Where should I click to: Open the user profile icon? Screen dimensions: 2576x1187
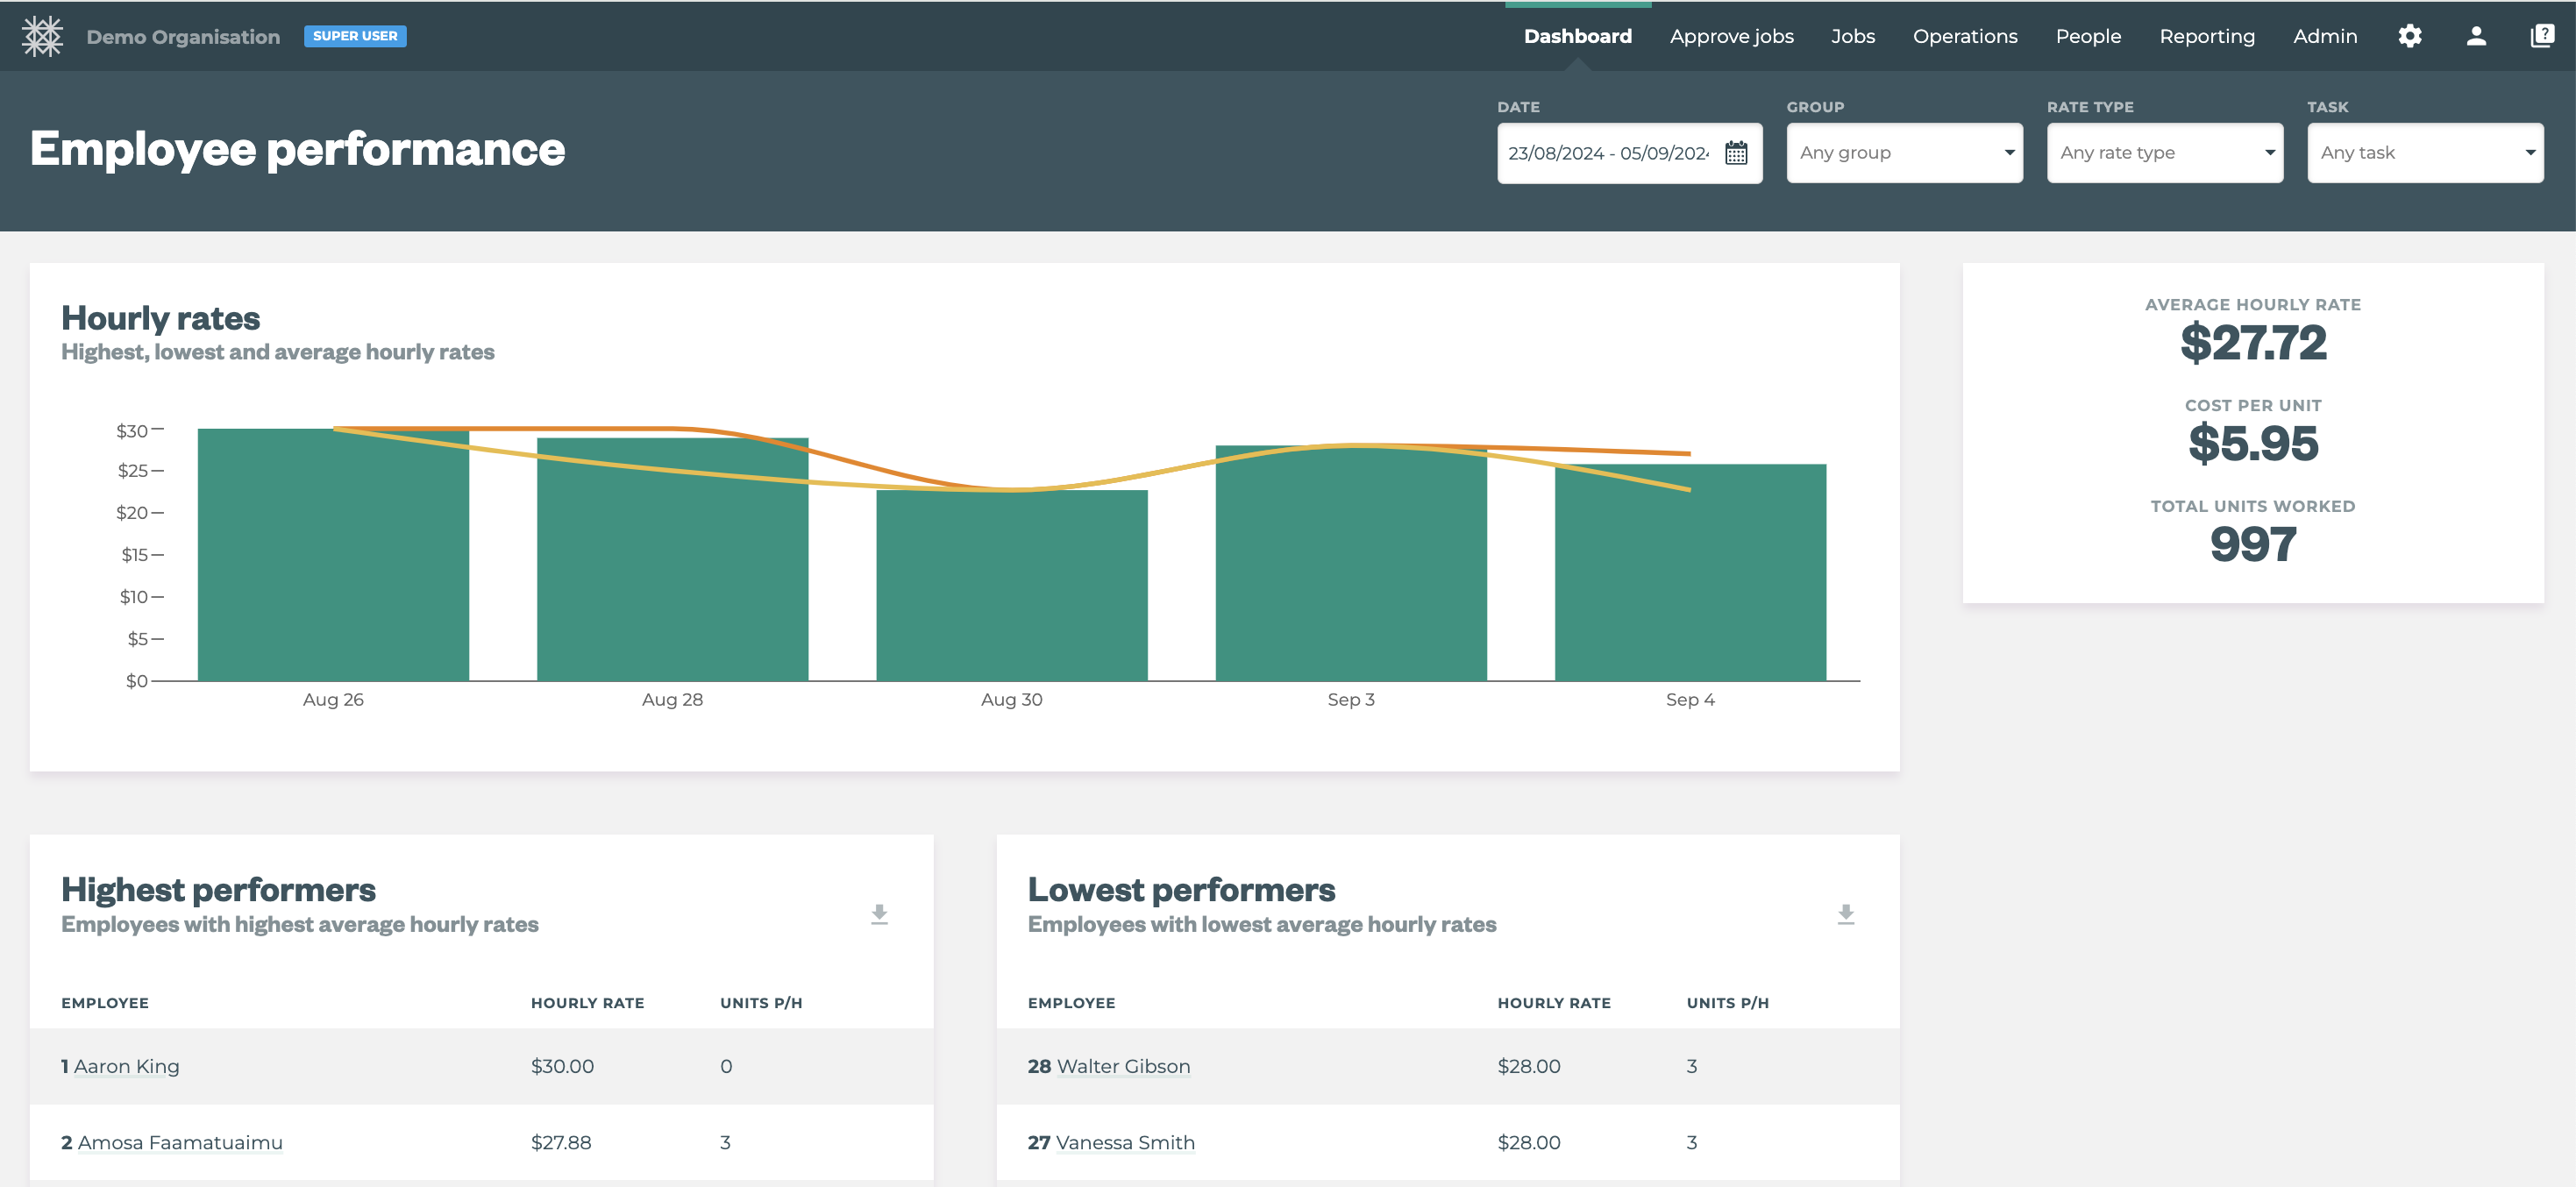point(2476,36)
